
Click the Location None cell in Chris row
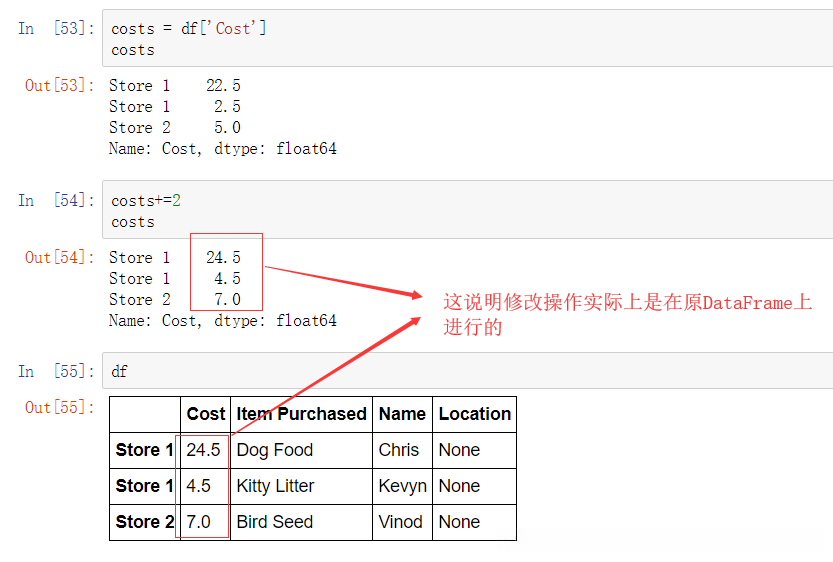click(x=474, y=450)
